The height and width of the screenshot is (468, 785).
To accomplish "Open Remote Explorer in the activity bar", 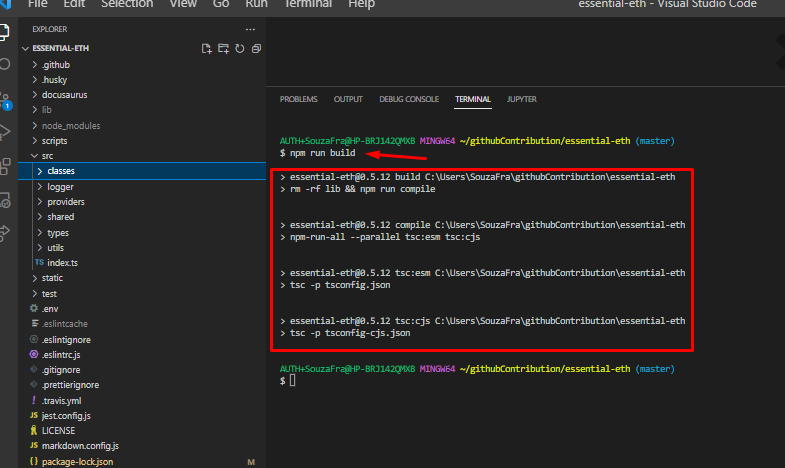I will (5, 200).
